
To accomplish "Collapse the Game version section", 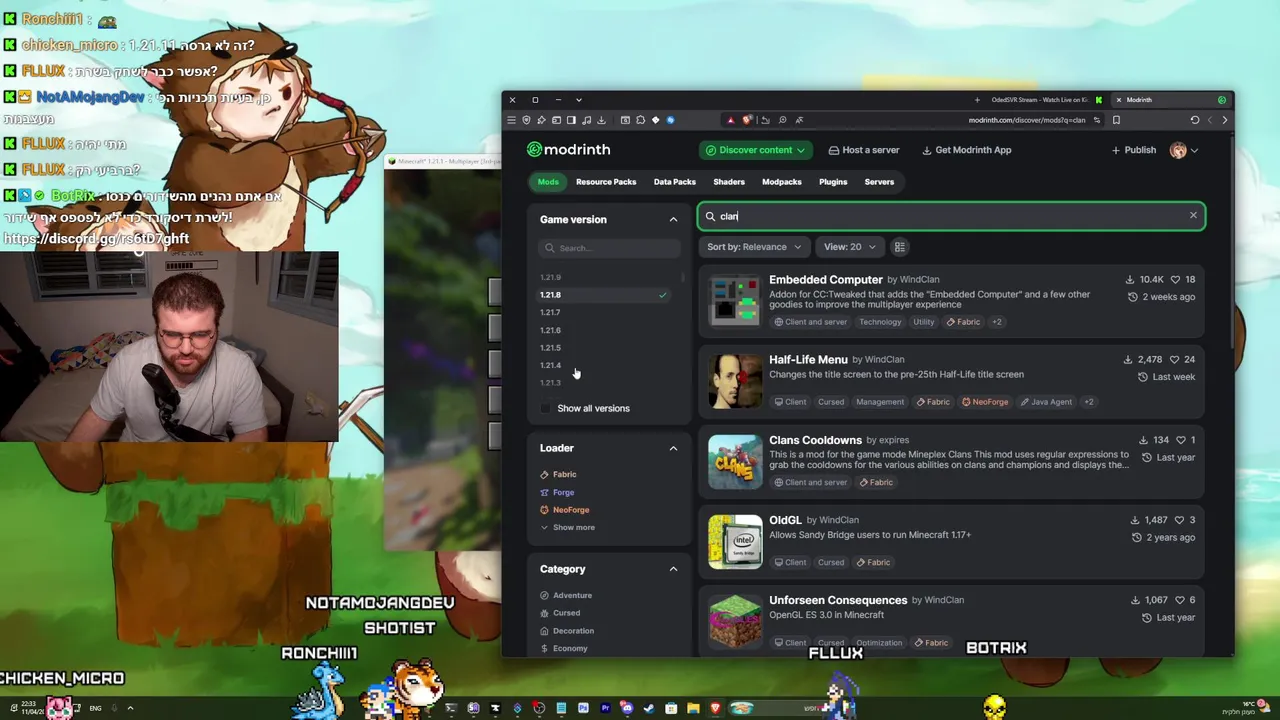I will [673, 219].
